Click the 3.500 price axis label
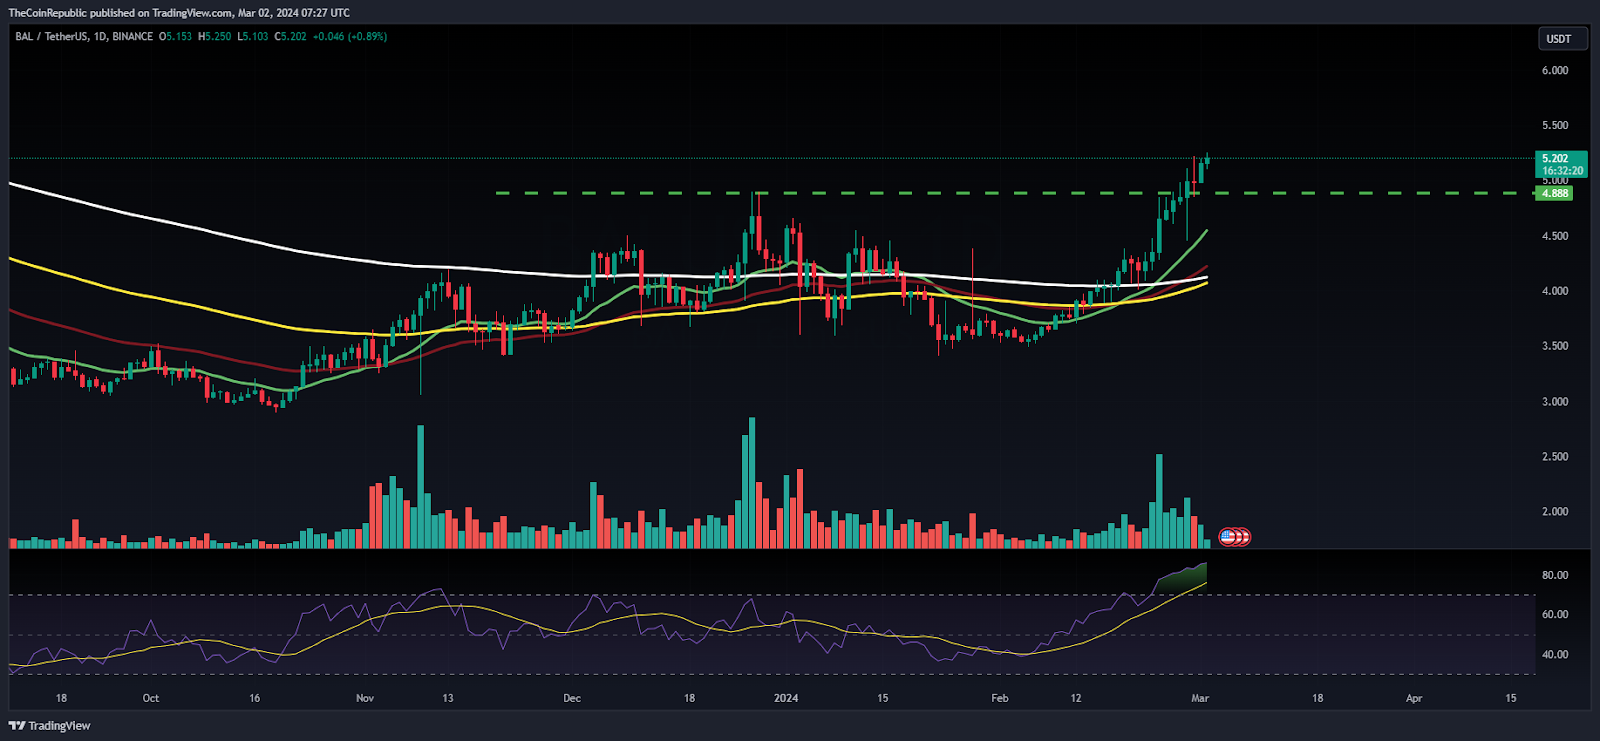Image resolution: width=1600 pixels, height=741 pixels. [x=1555, y=346]
